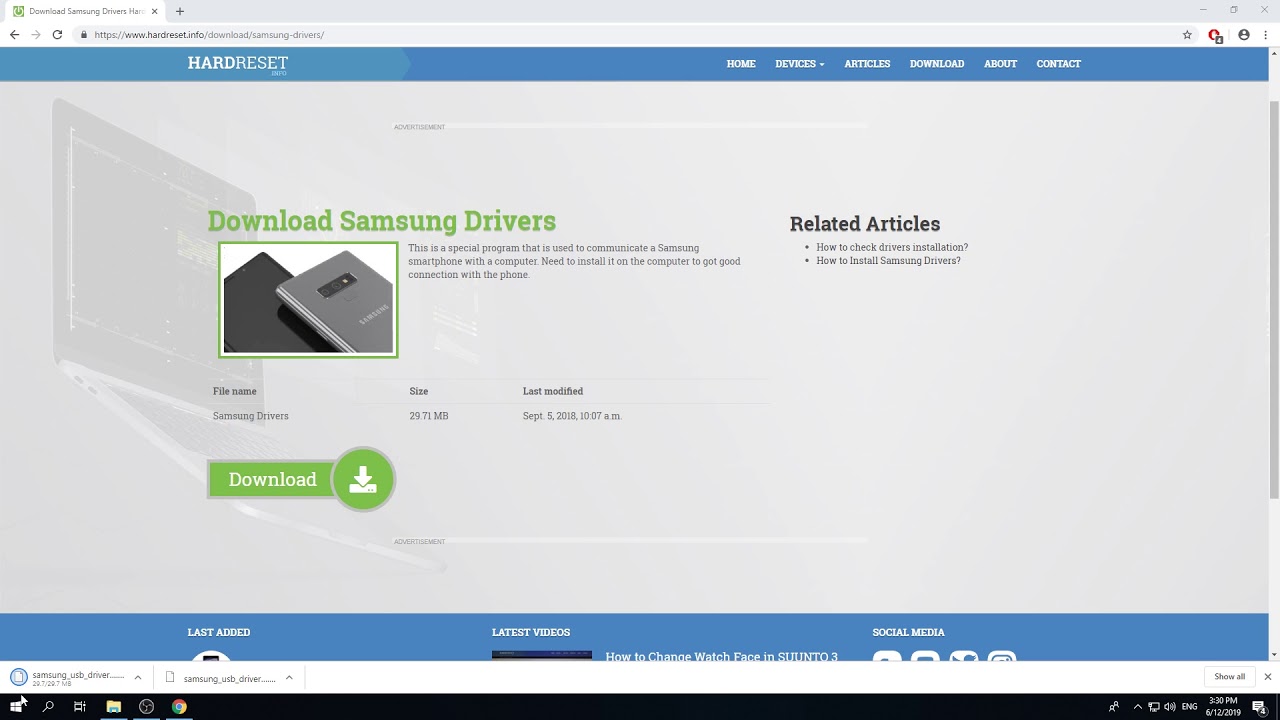
Task: Open Chrome icon in taskbar
Action: (x=179, y=706)
